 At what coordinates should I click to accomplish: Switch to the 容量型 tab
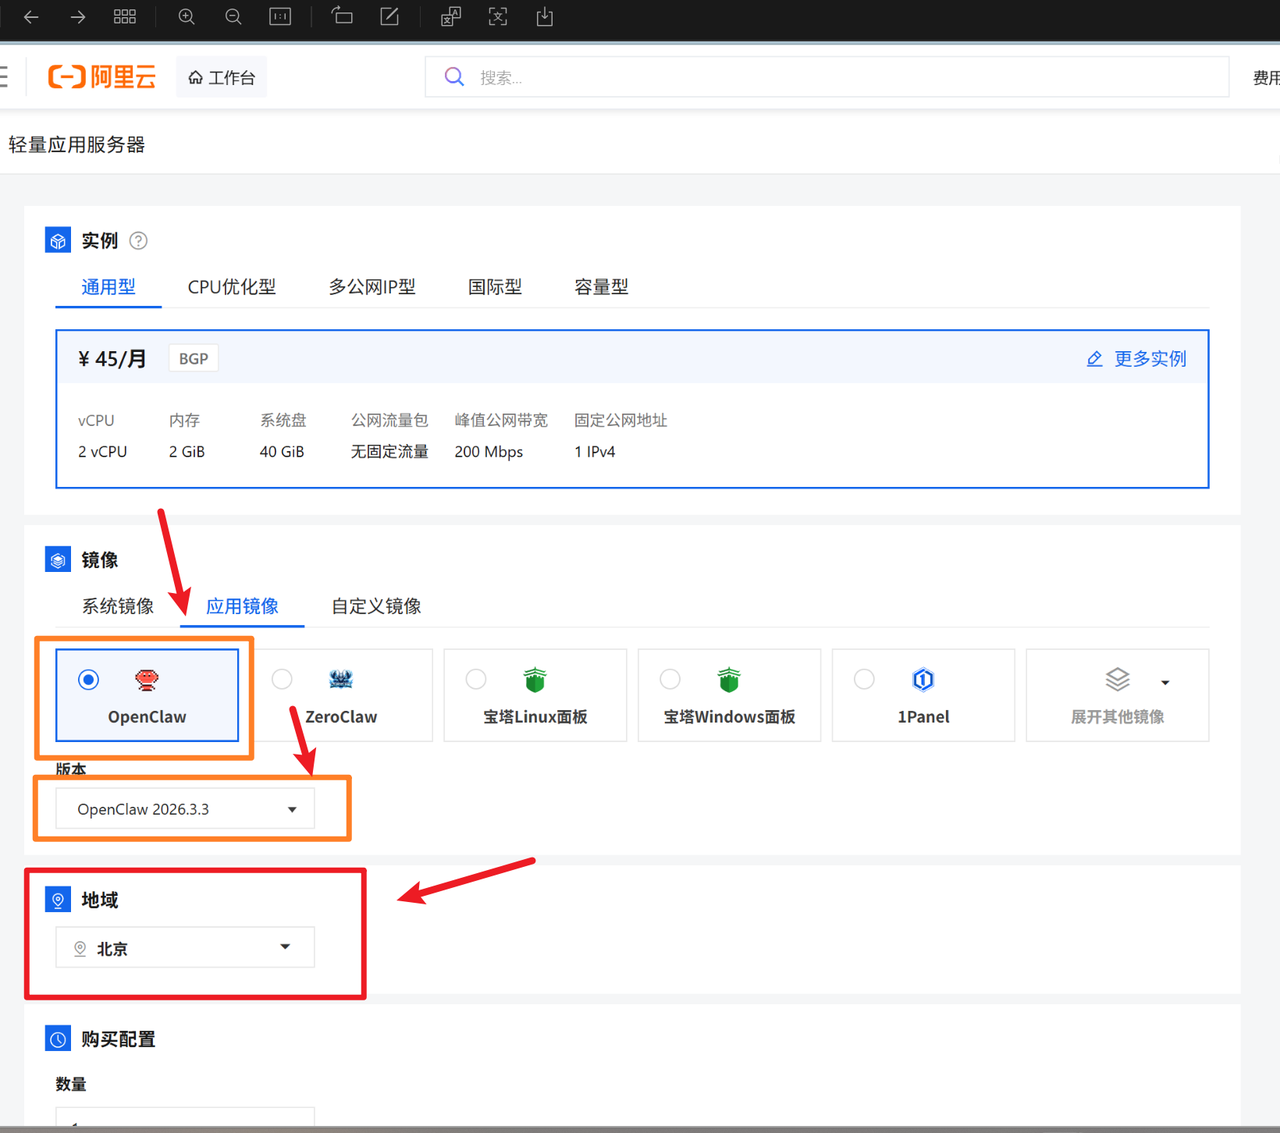601,287
